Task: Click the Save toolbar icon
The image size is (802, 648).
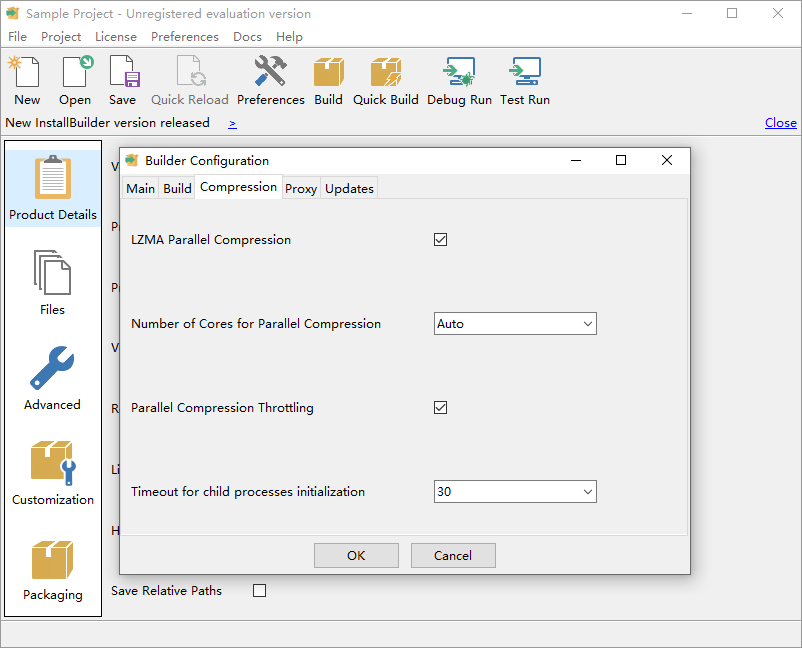Action: point(124,72)
